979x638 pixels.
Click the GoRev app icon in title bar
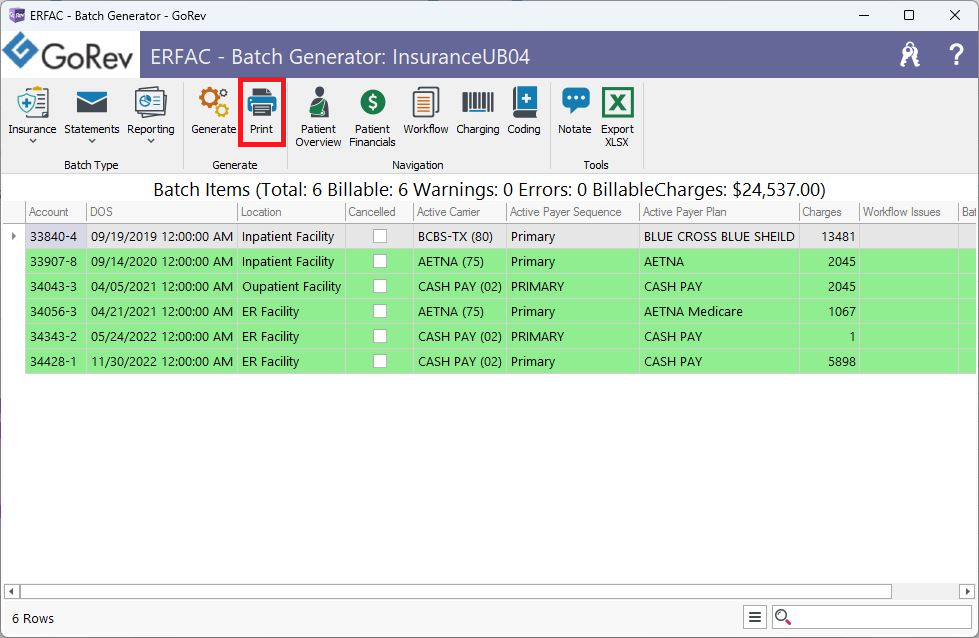16,15
